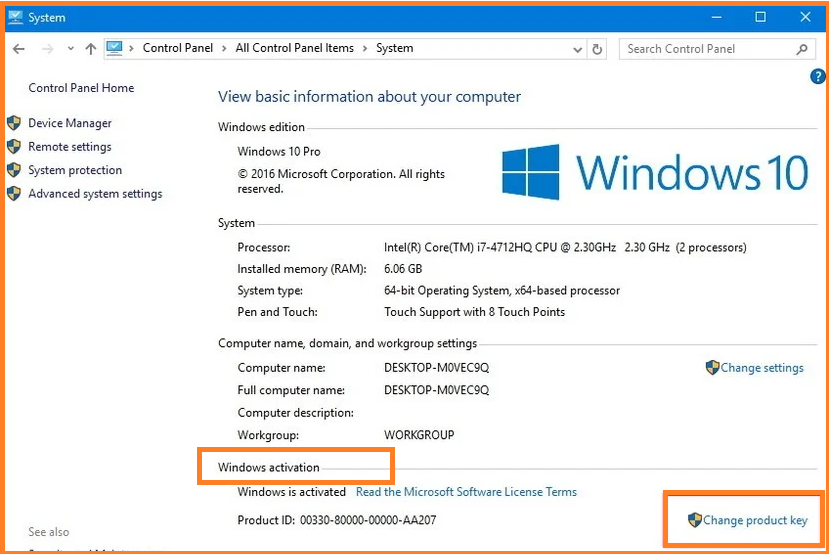Read the Microsoft Software License Terms
The width and height of the screenshot is (829, 554).
[x=466, y=492]
